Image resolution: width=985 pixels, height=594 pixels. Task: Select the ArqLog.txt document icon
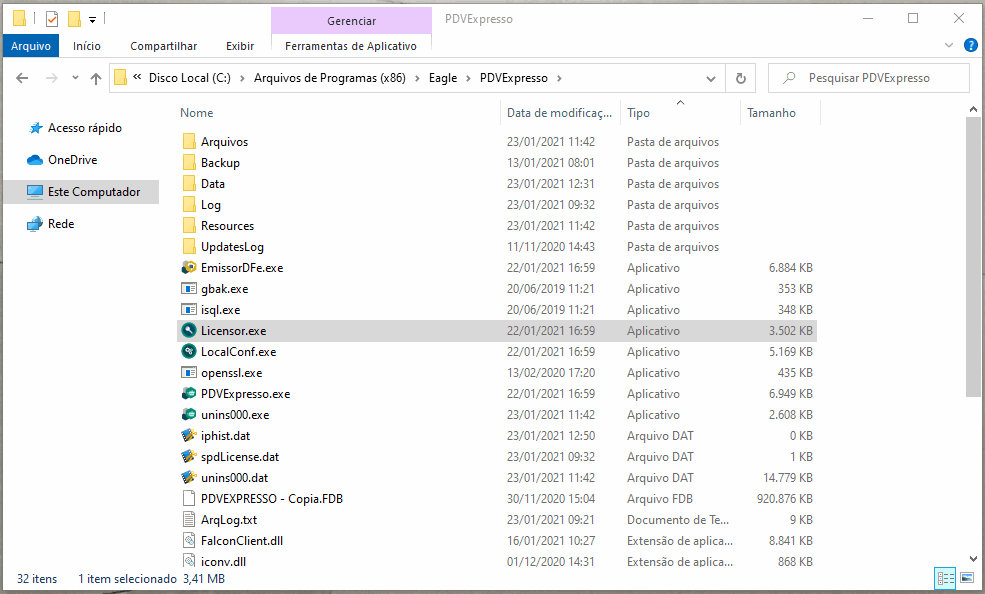(x=188, y=520)
